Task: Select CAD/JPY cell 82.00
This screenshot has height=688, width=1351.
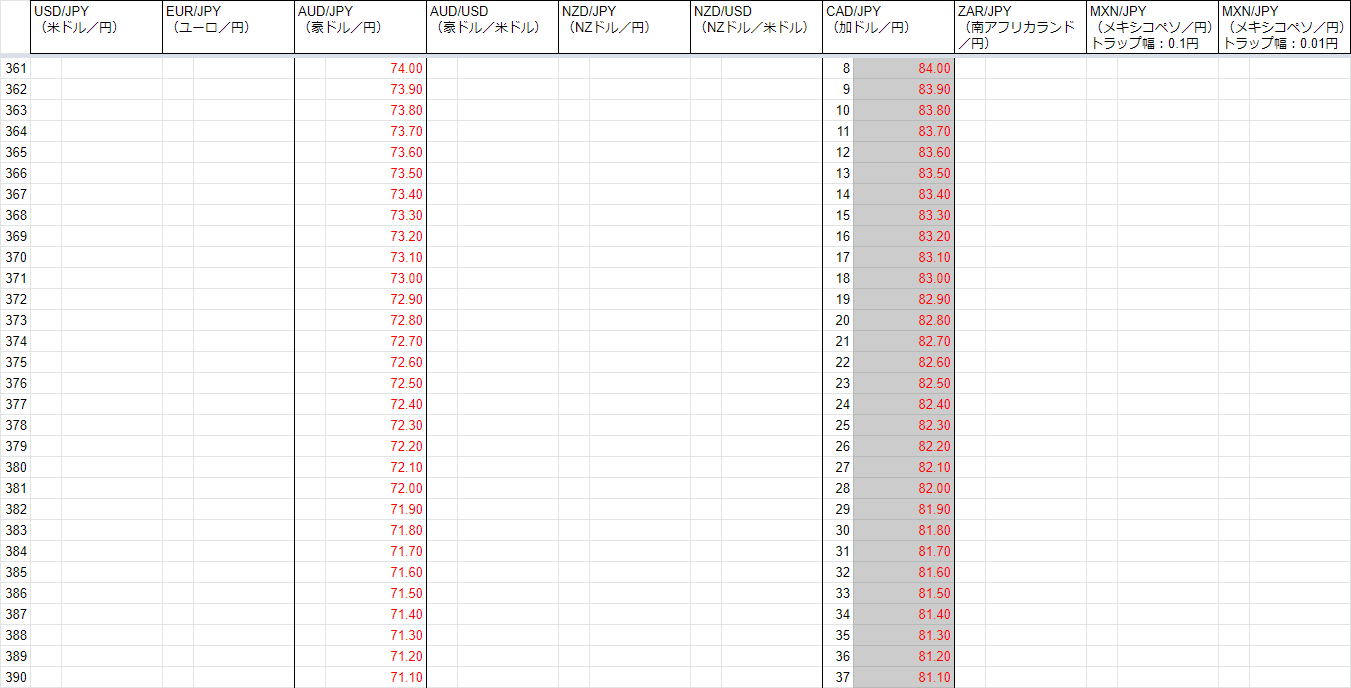Action: tap(904, 488)
